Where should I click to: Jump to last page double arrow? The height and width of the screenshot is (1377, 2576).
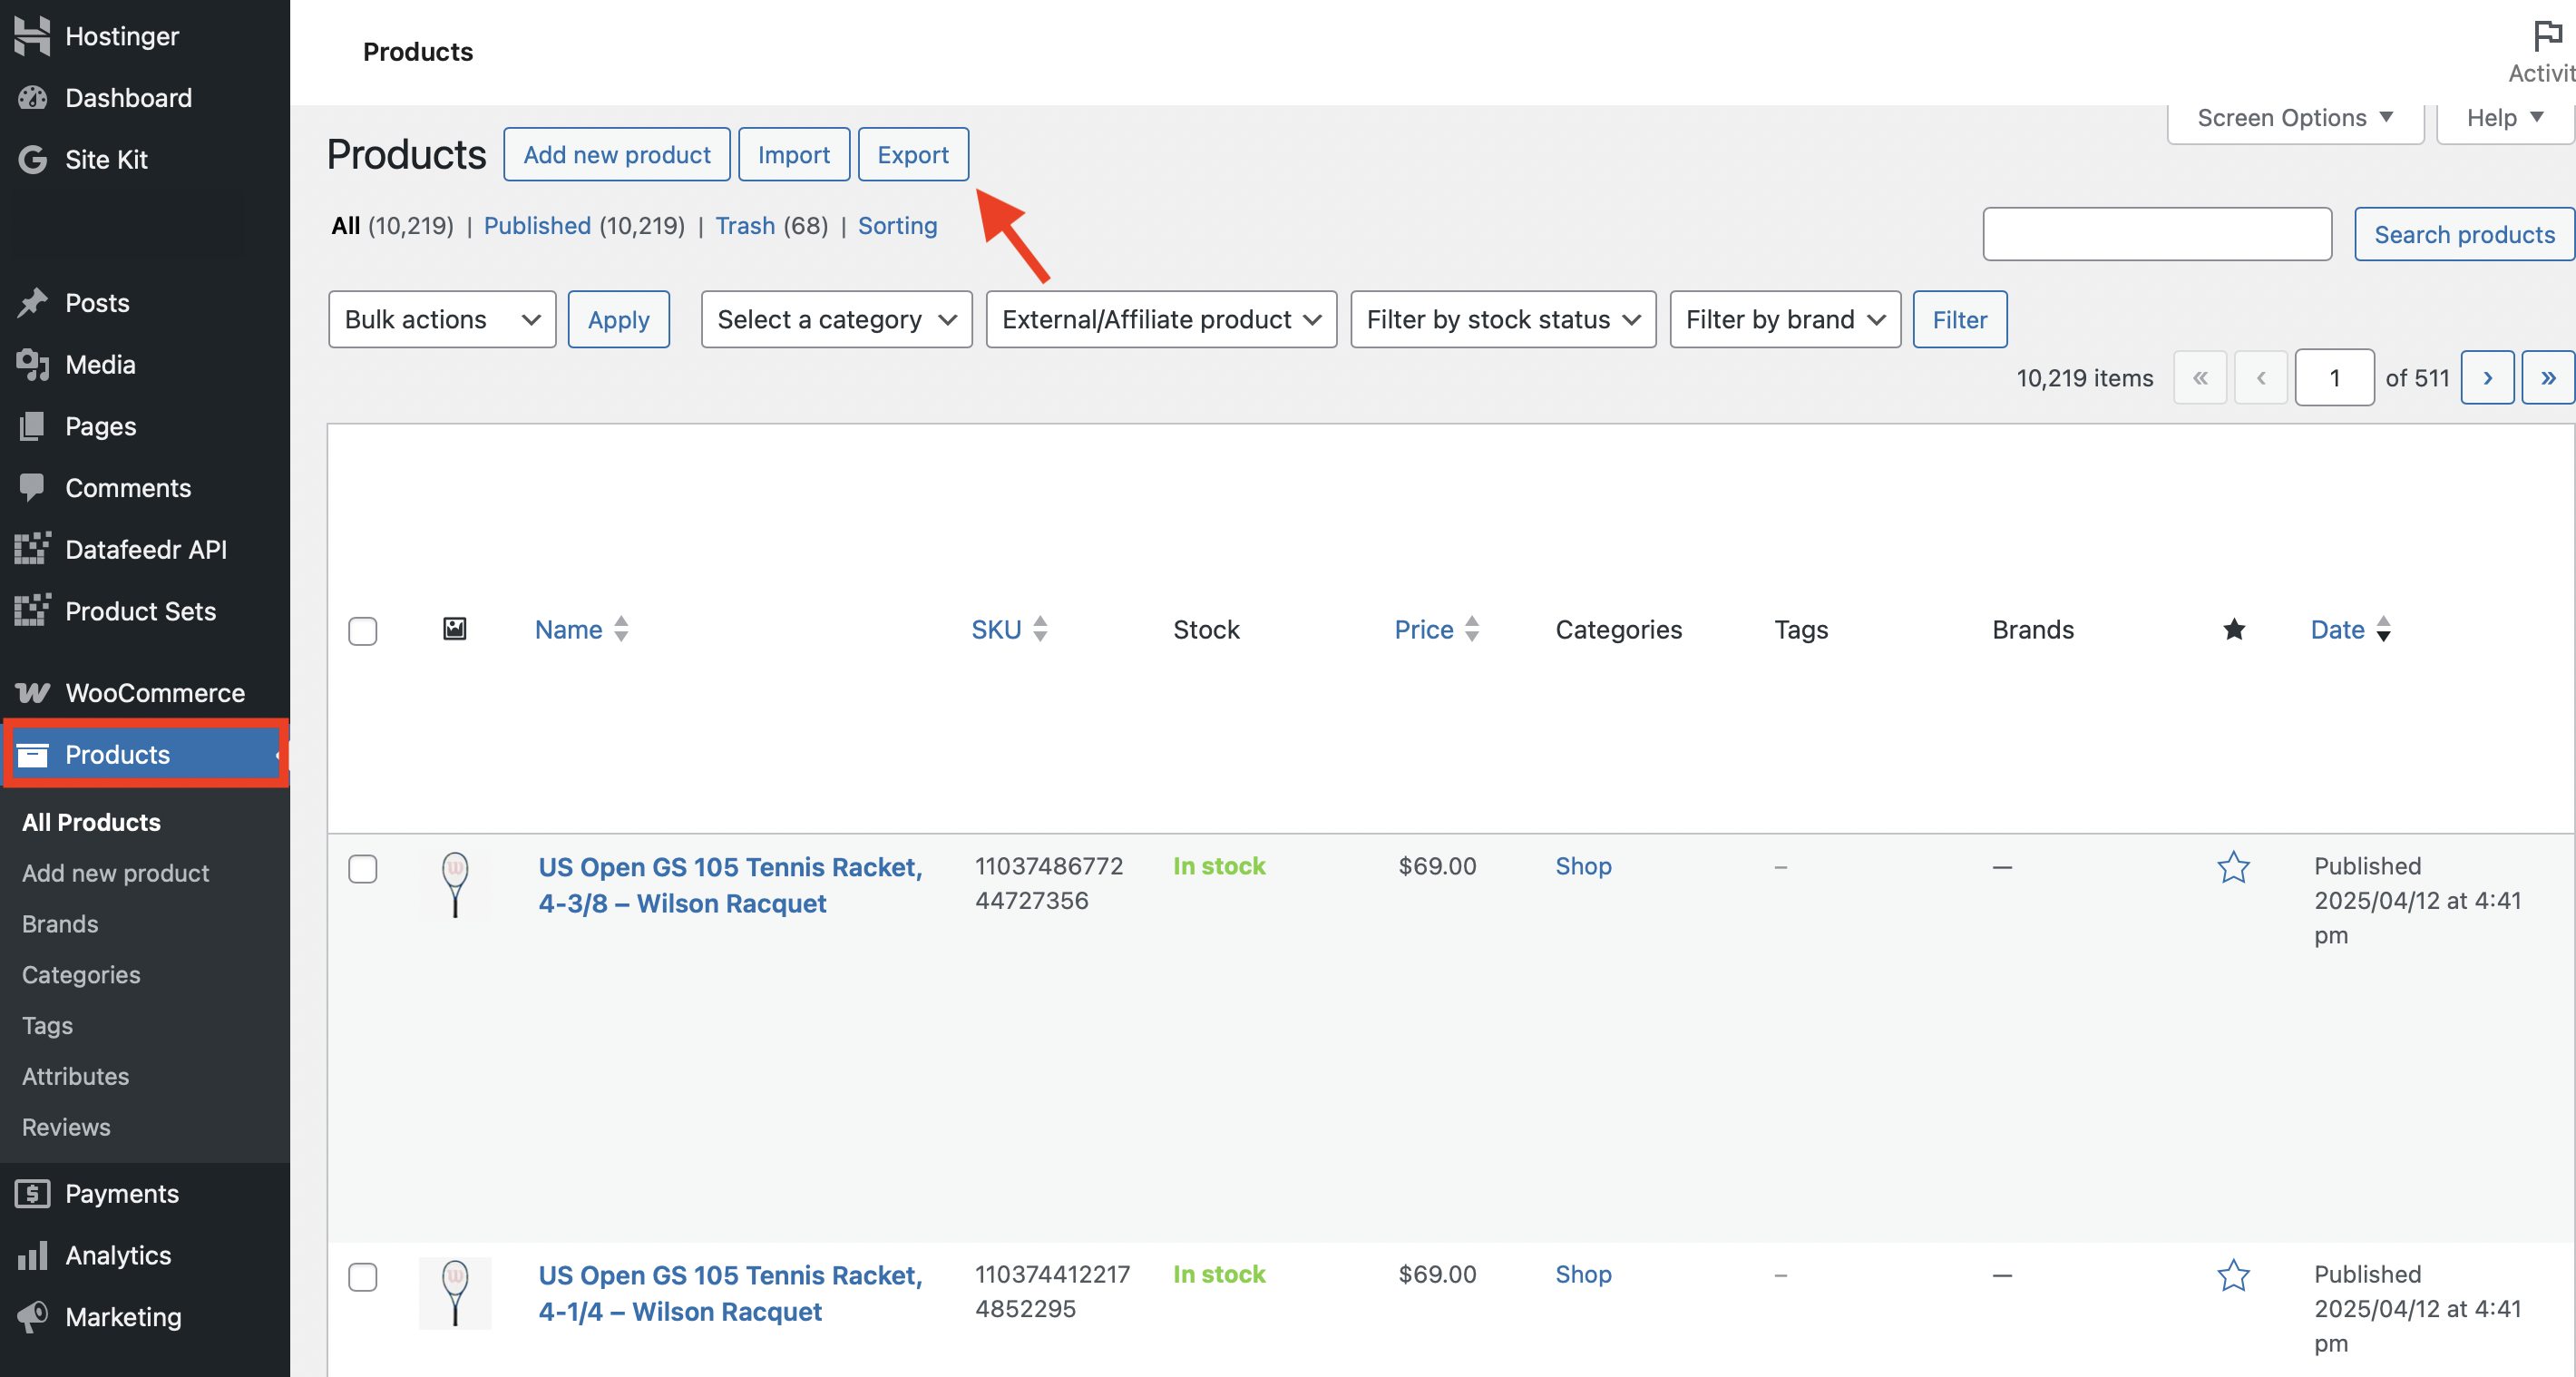[x=2548, y=378]
